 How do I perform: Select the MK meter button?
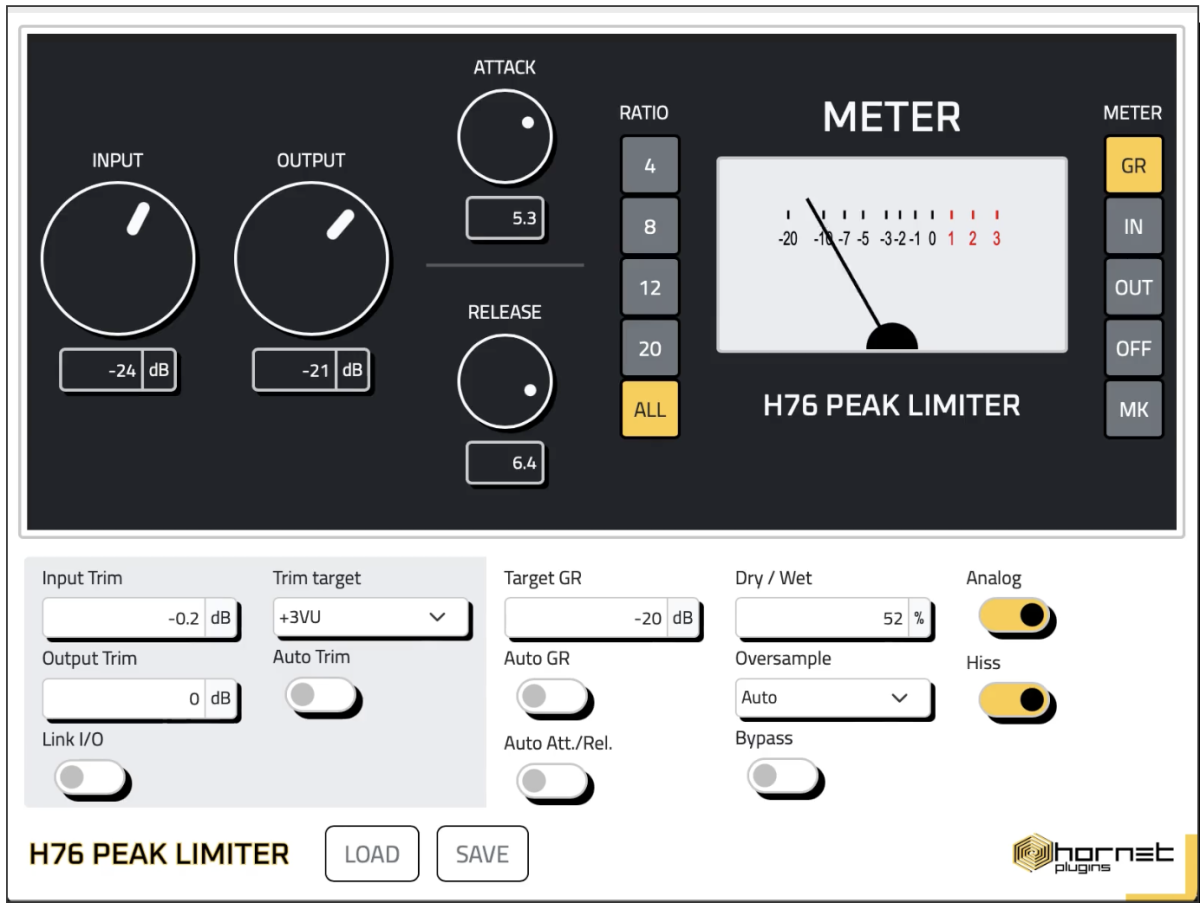pos(1133,410)
